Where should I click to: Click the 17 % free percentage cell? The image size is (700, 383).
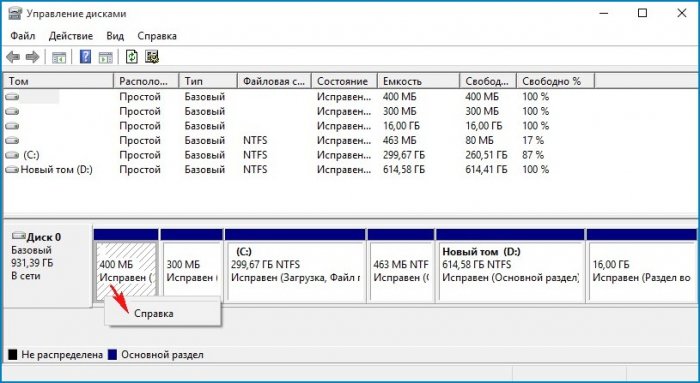[533, 141]
